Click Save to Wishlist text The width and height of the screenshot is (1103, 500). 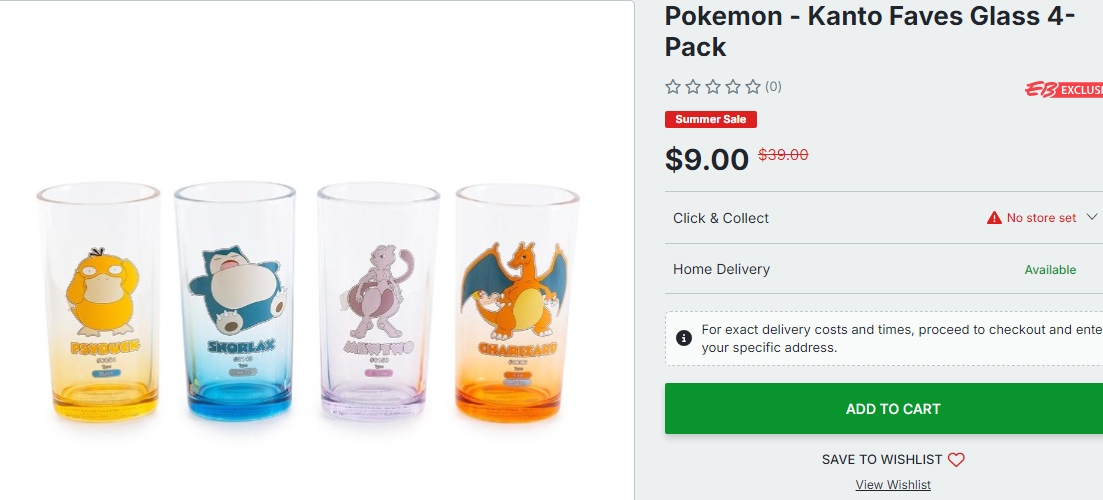[x=881, y=460]
